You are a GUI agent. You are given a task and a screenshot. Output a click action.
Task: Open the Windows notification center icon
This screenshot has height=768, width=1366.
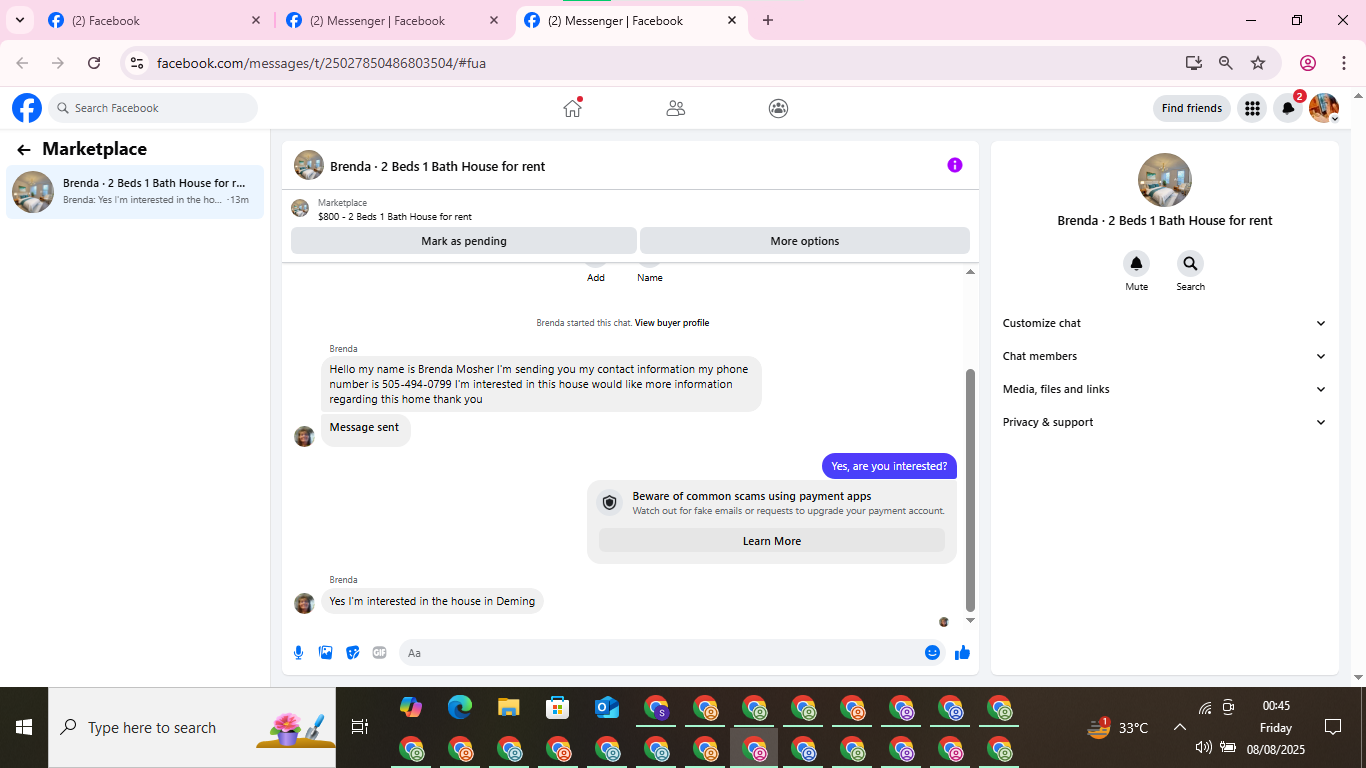point(1333,728)
